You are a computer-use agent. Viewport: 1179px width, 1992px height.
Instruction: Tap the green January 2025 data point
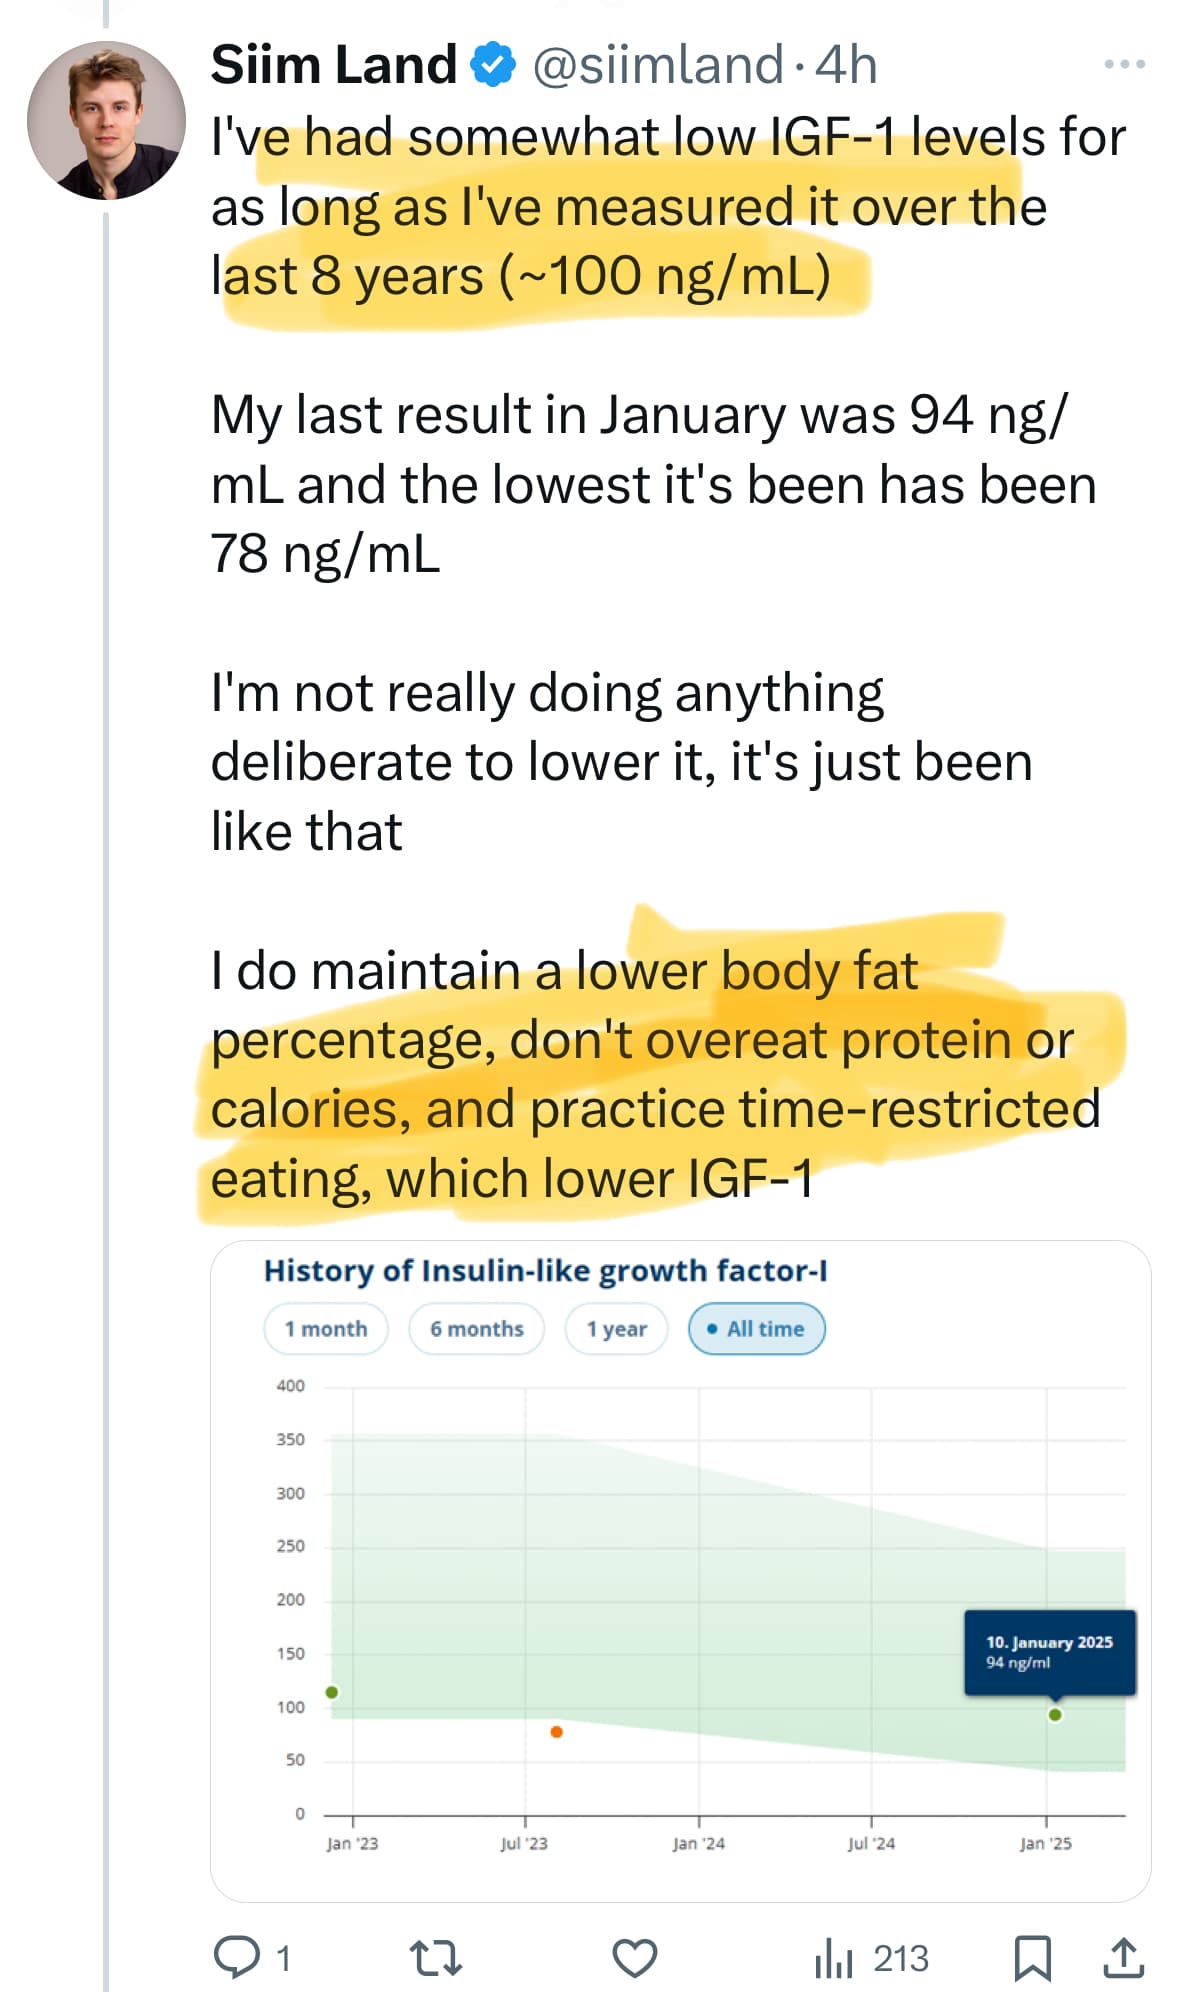pos(1055,1715)
